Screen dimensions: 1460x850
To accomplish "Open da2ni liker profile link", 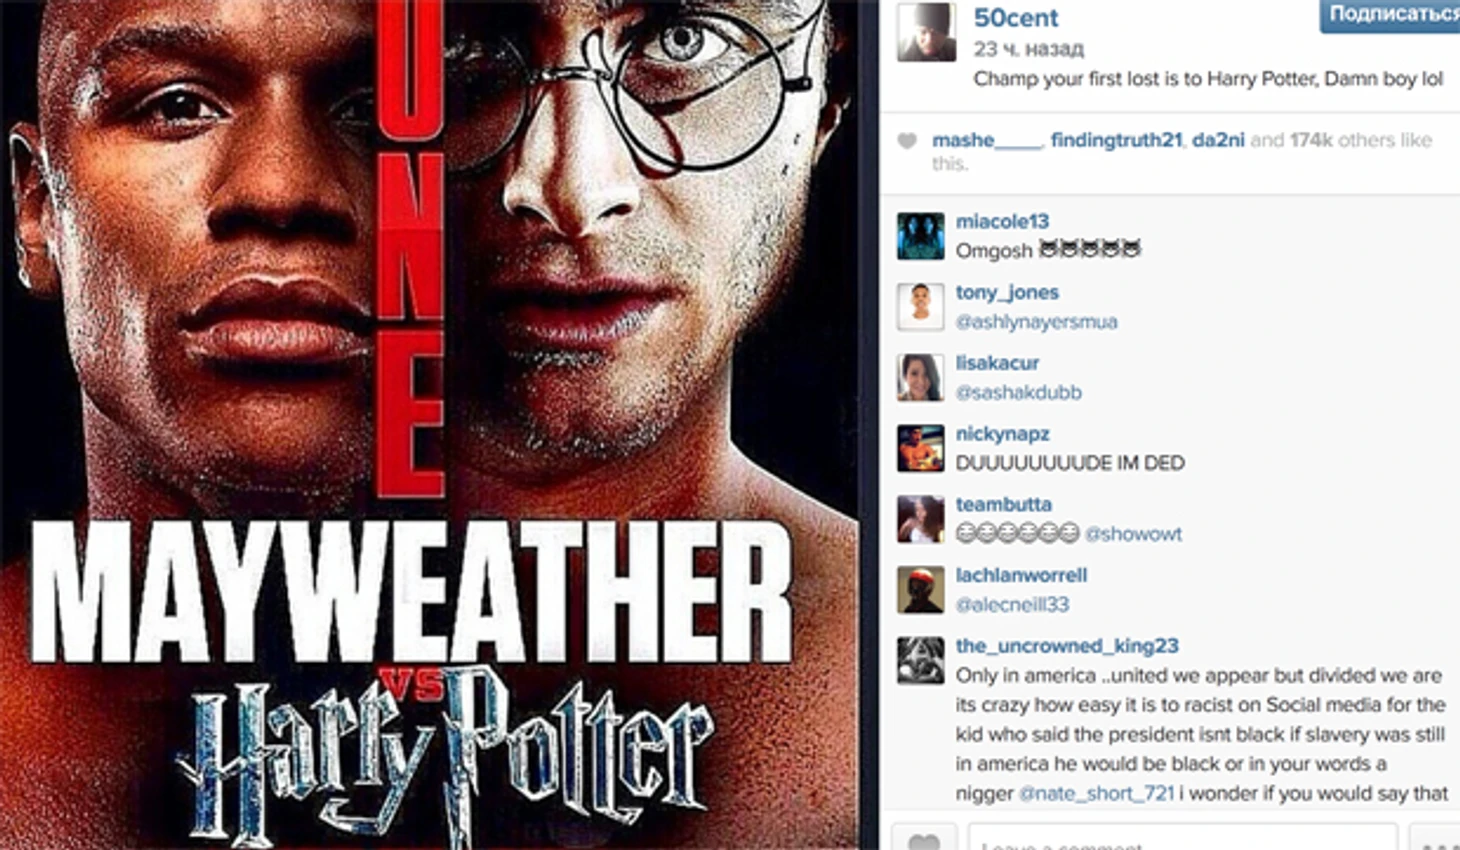I will pos(1218,140).
